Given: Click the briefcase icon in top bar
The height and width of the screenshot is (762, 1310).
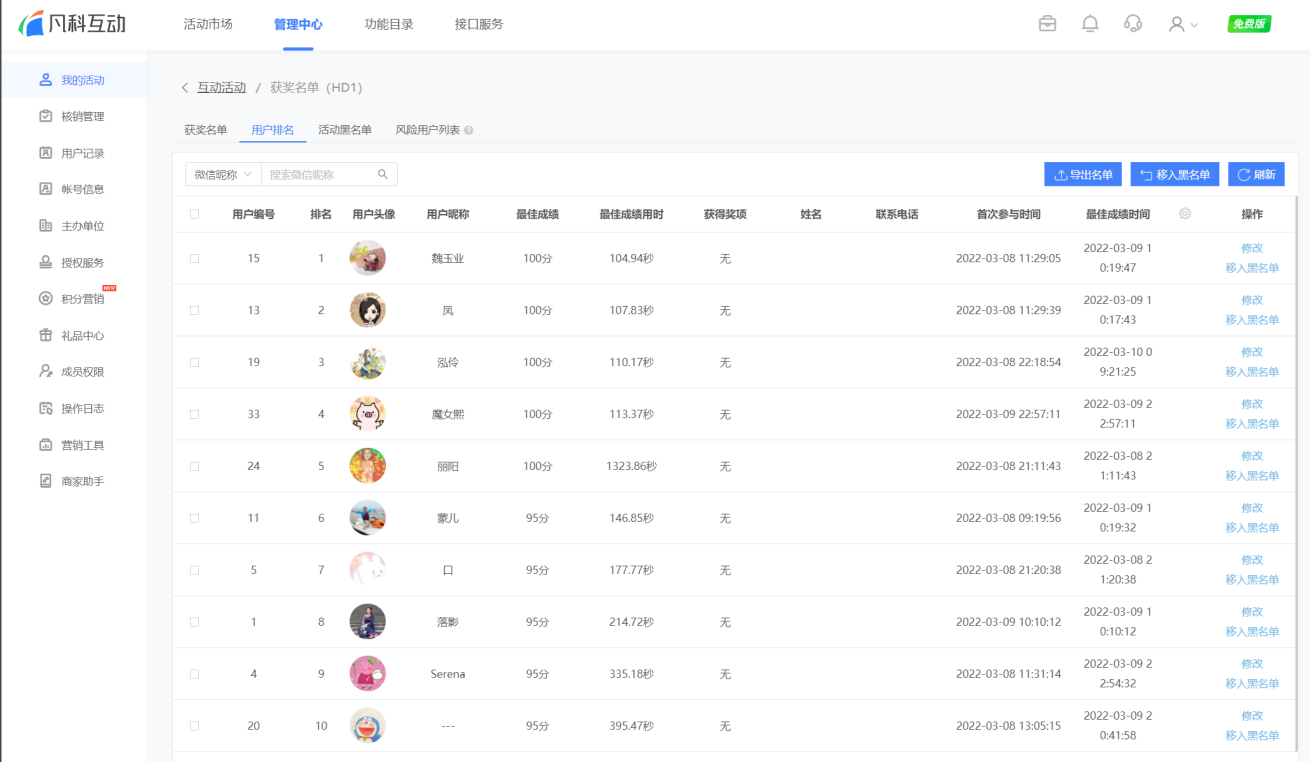Looking at the screenshot, I should point(1047,24).
